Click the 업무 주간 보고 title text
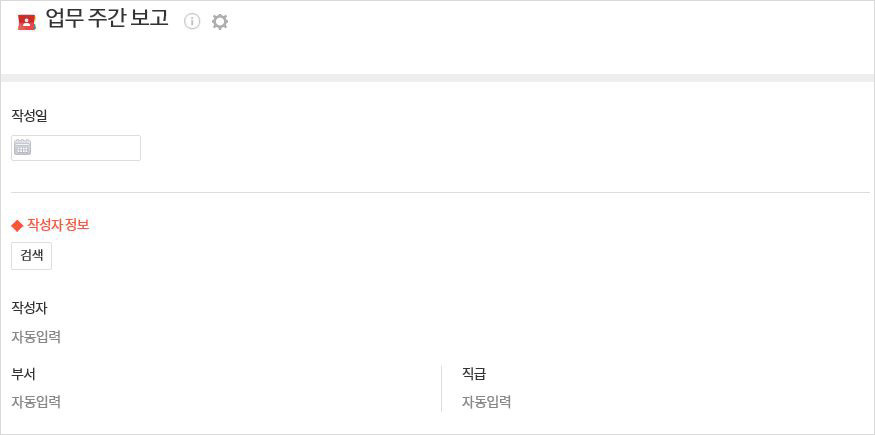This screenshot has height=435, width=875. click(107, 19)
